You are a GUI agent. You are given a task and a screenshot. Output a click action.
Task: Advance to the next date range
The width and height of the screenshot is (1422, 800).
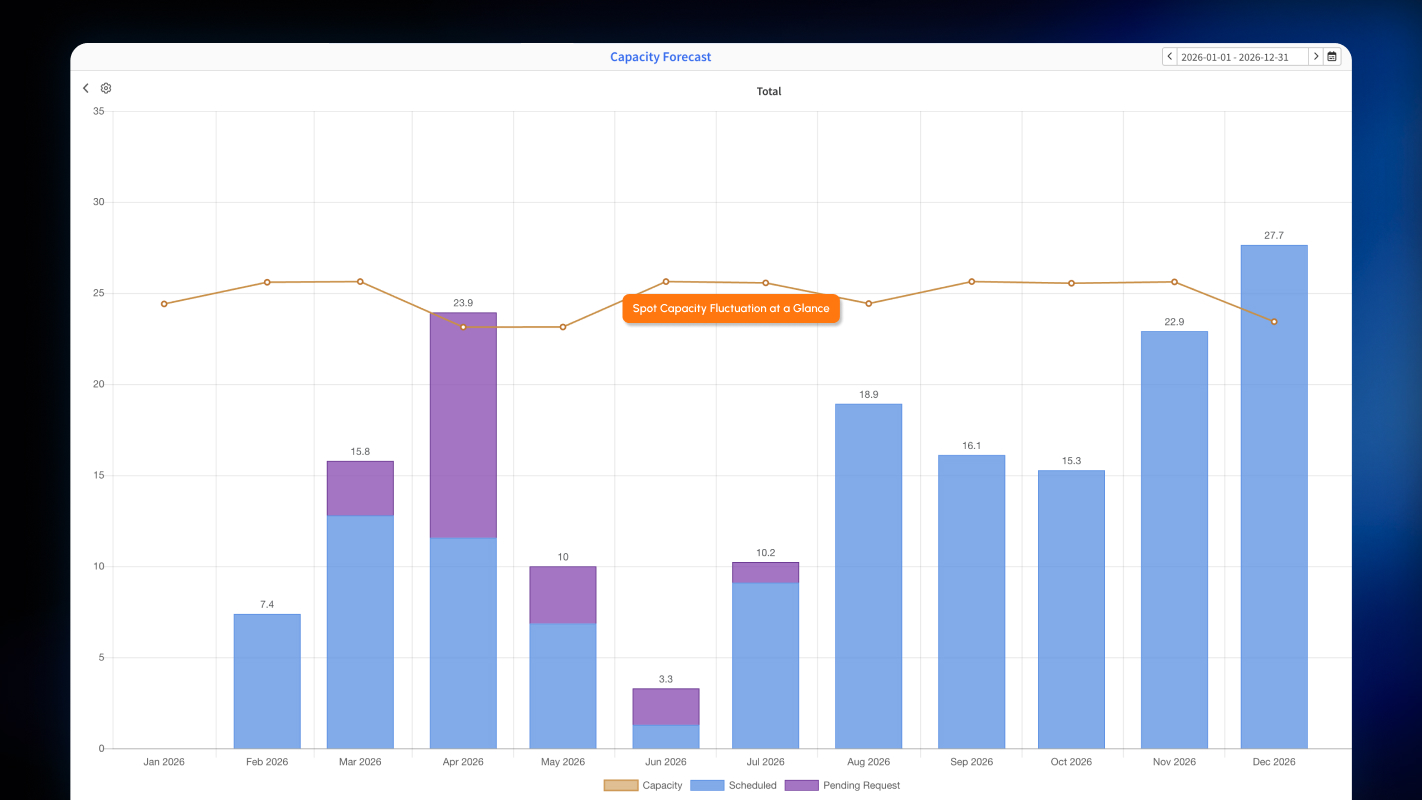(x=1316, y=57)
